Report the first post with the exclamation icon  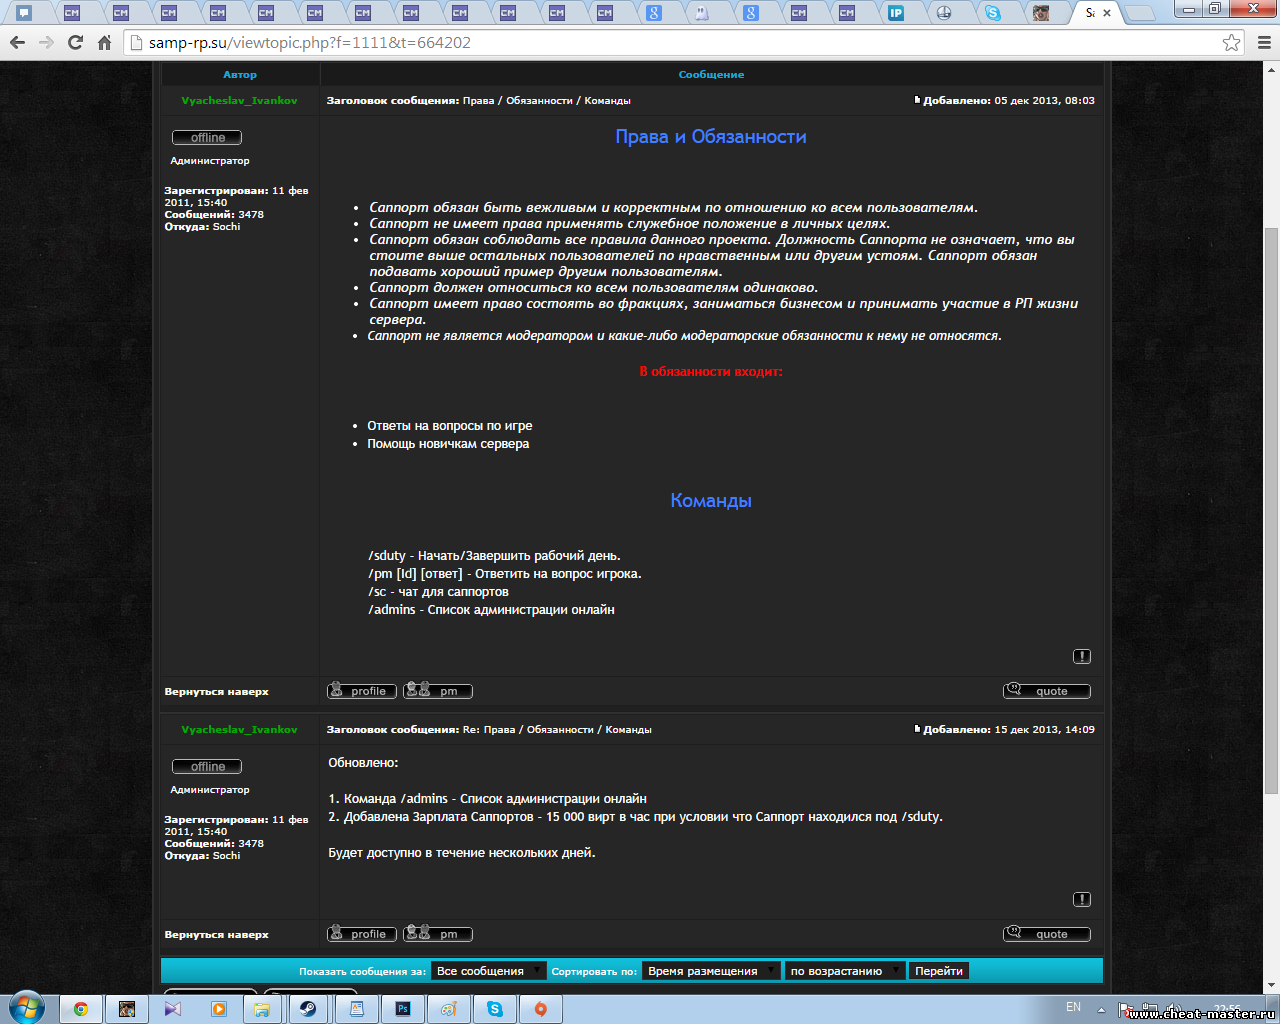point(1081,657)
